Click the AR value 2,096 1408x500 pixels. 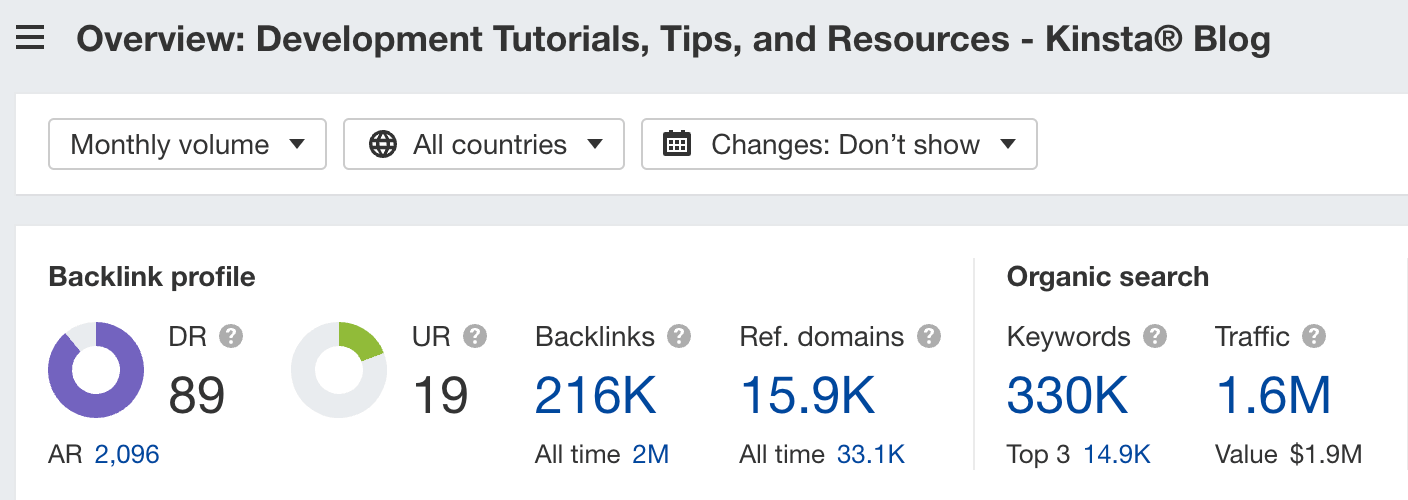pyautogui.click(x=127, y=455)
